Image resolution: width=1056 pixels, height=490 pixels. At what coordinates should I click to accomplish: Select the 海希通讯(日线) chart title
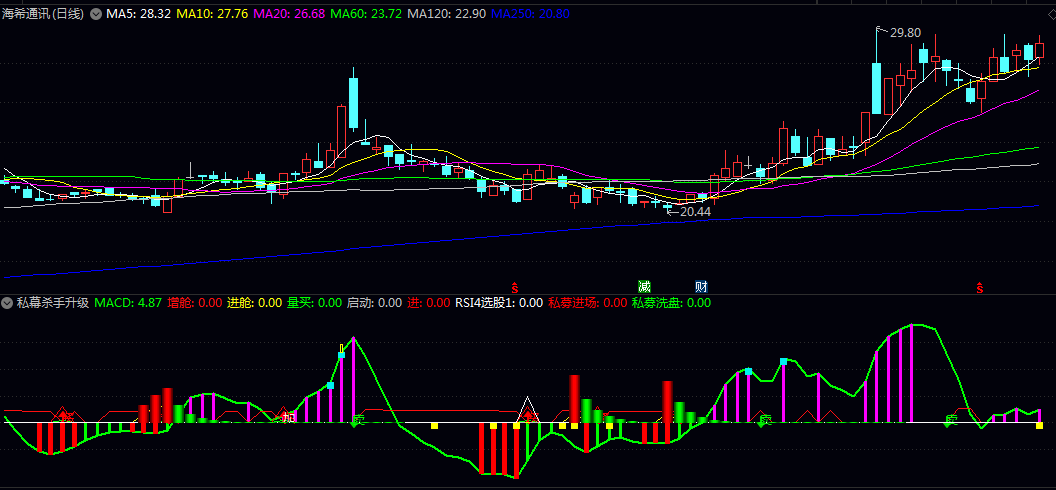click(44, 15)
